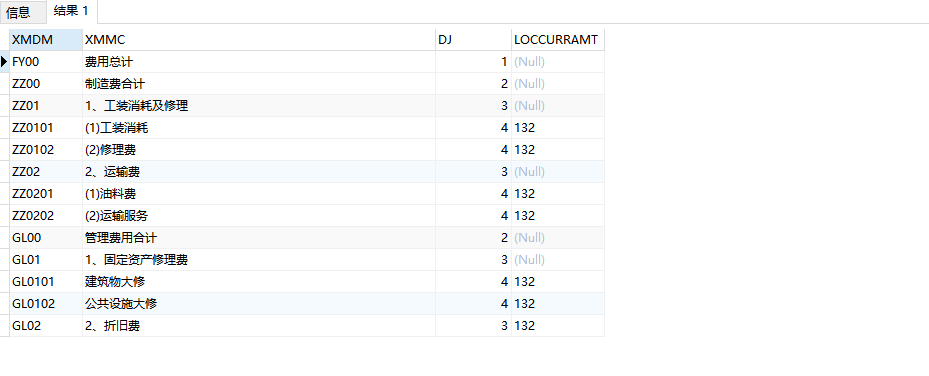
Task: Select the (1)工装消耗 cell
Action: (x=259, y=127)
